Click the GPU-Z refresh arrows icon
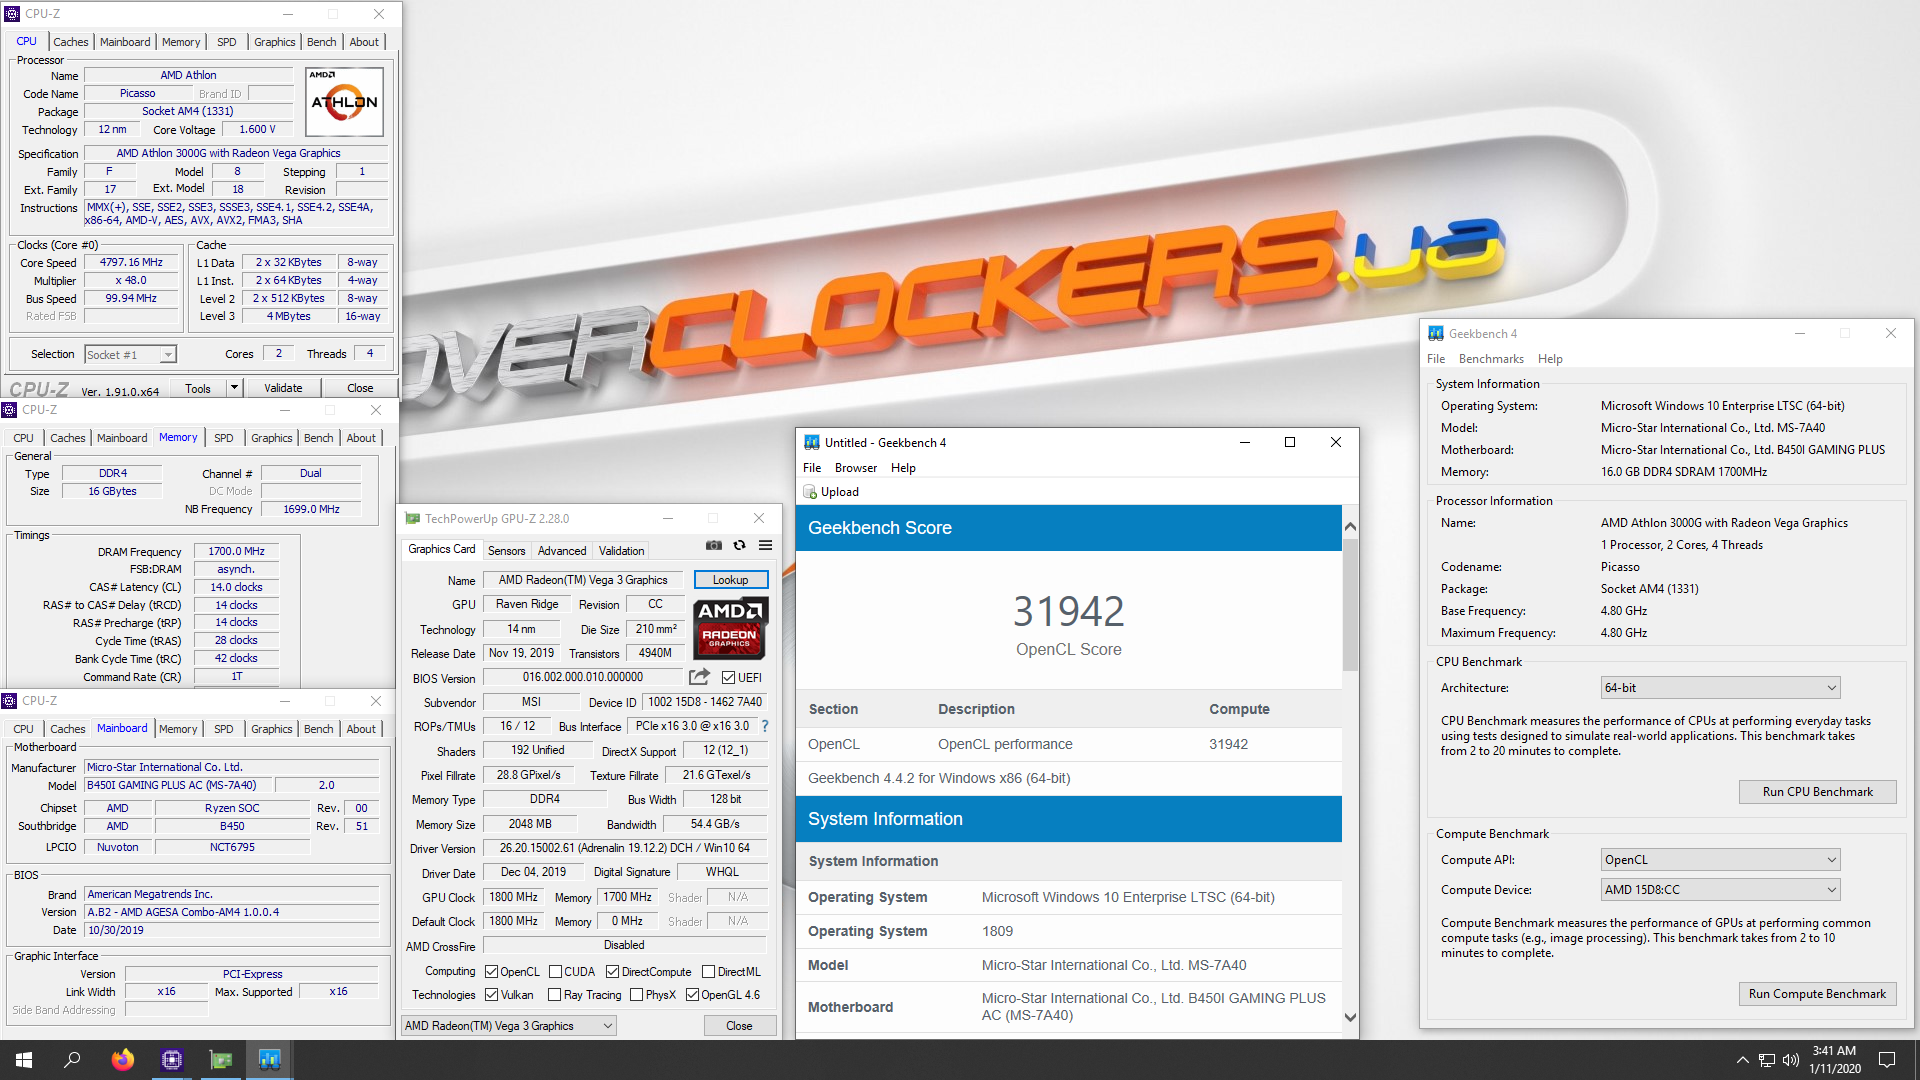Image resolution: width=1920 pixels, height=1080 pixels. click(x=739, y=546)
